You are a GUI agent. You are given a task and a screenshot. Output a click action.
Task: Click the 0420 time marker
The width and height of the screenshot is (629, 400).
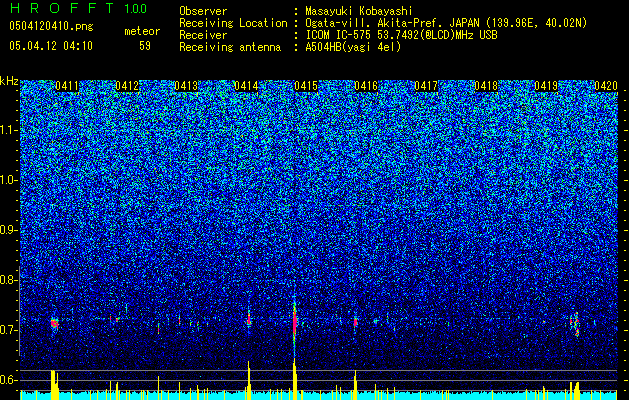pyautogui.click(x=606, y=86)
